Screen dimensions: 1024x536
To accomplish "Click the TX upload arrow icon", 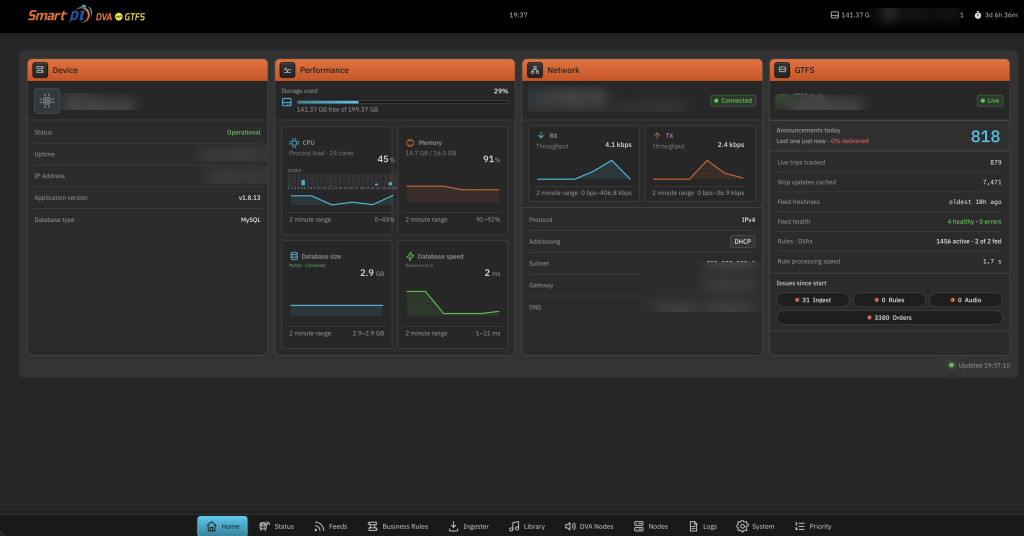I will point(657,135).
